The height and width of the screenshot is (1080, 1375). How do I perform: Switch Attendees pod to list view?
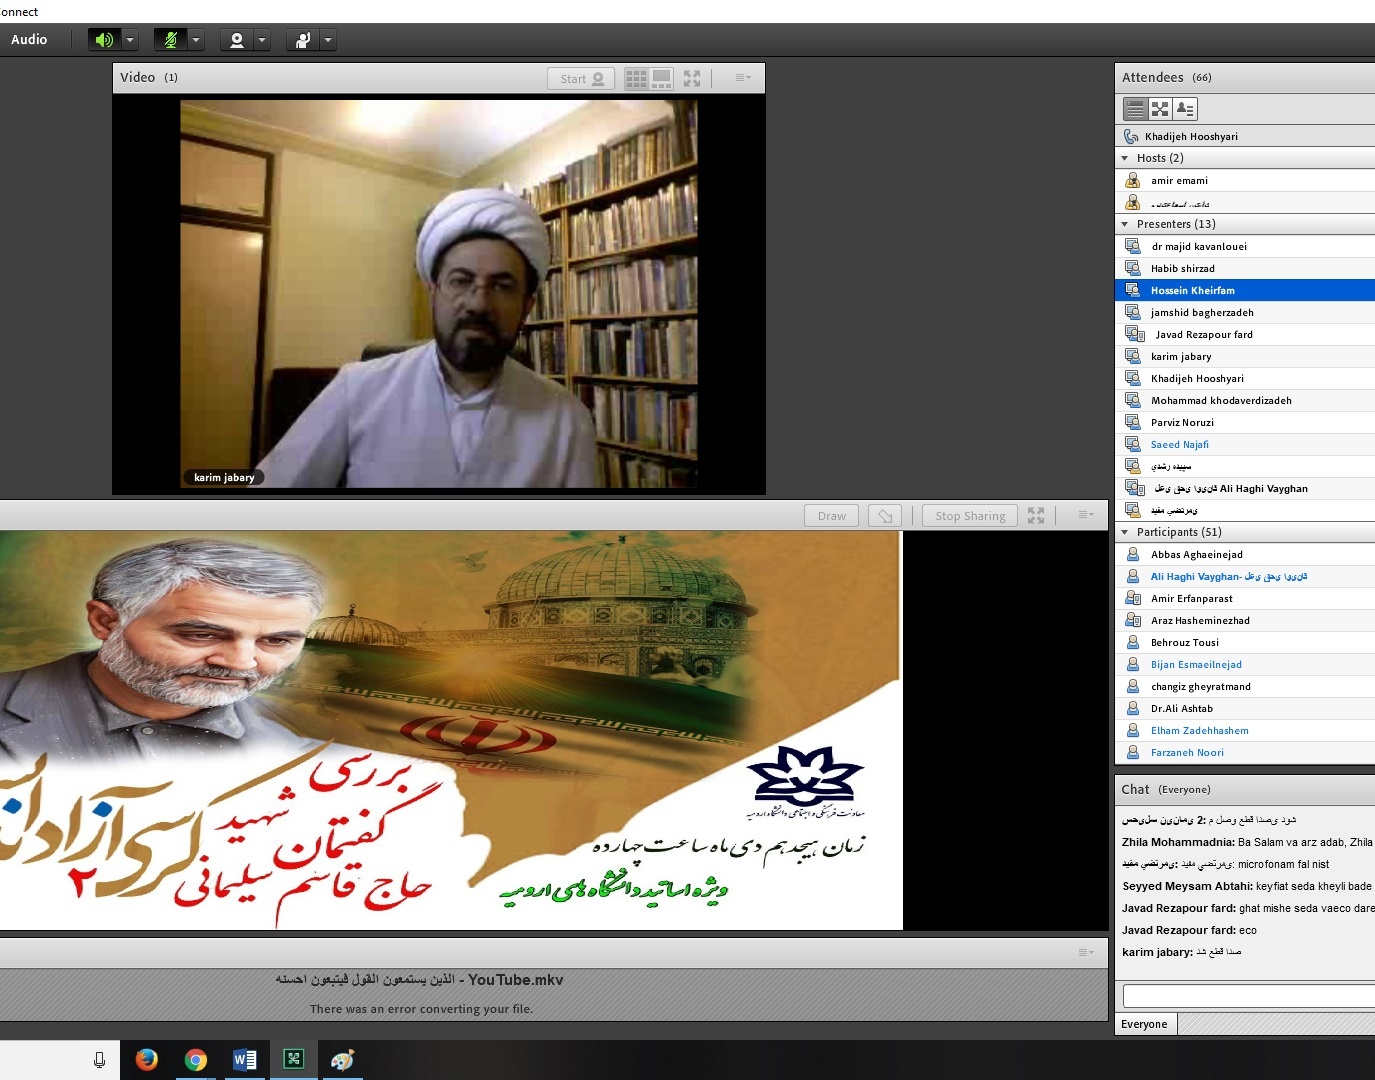(1135, 109)
